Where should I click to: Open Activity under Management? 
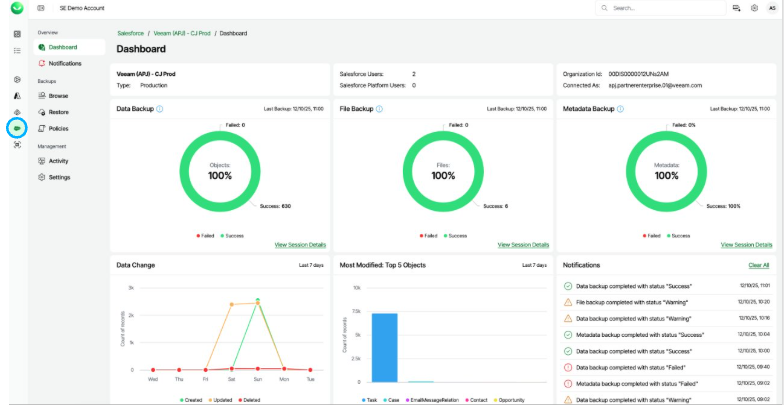coord(58,160)
